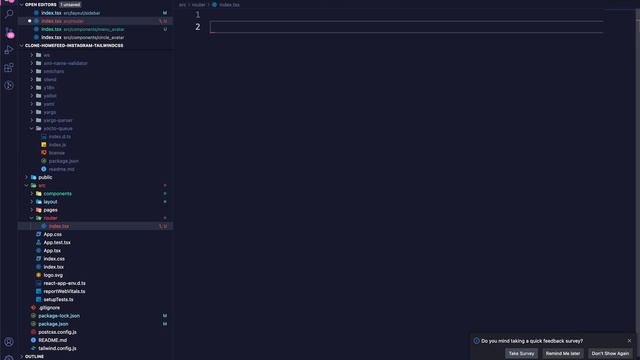Expand the components folder
This screenshot has height=360, width=640.
point(32,194)
